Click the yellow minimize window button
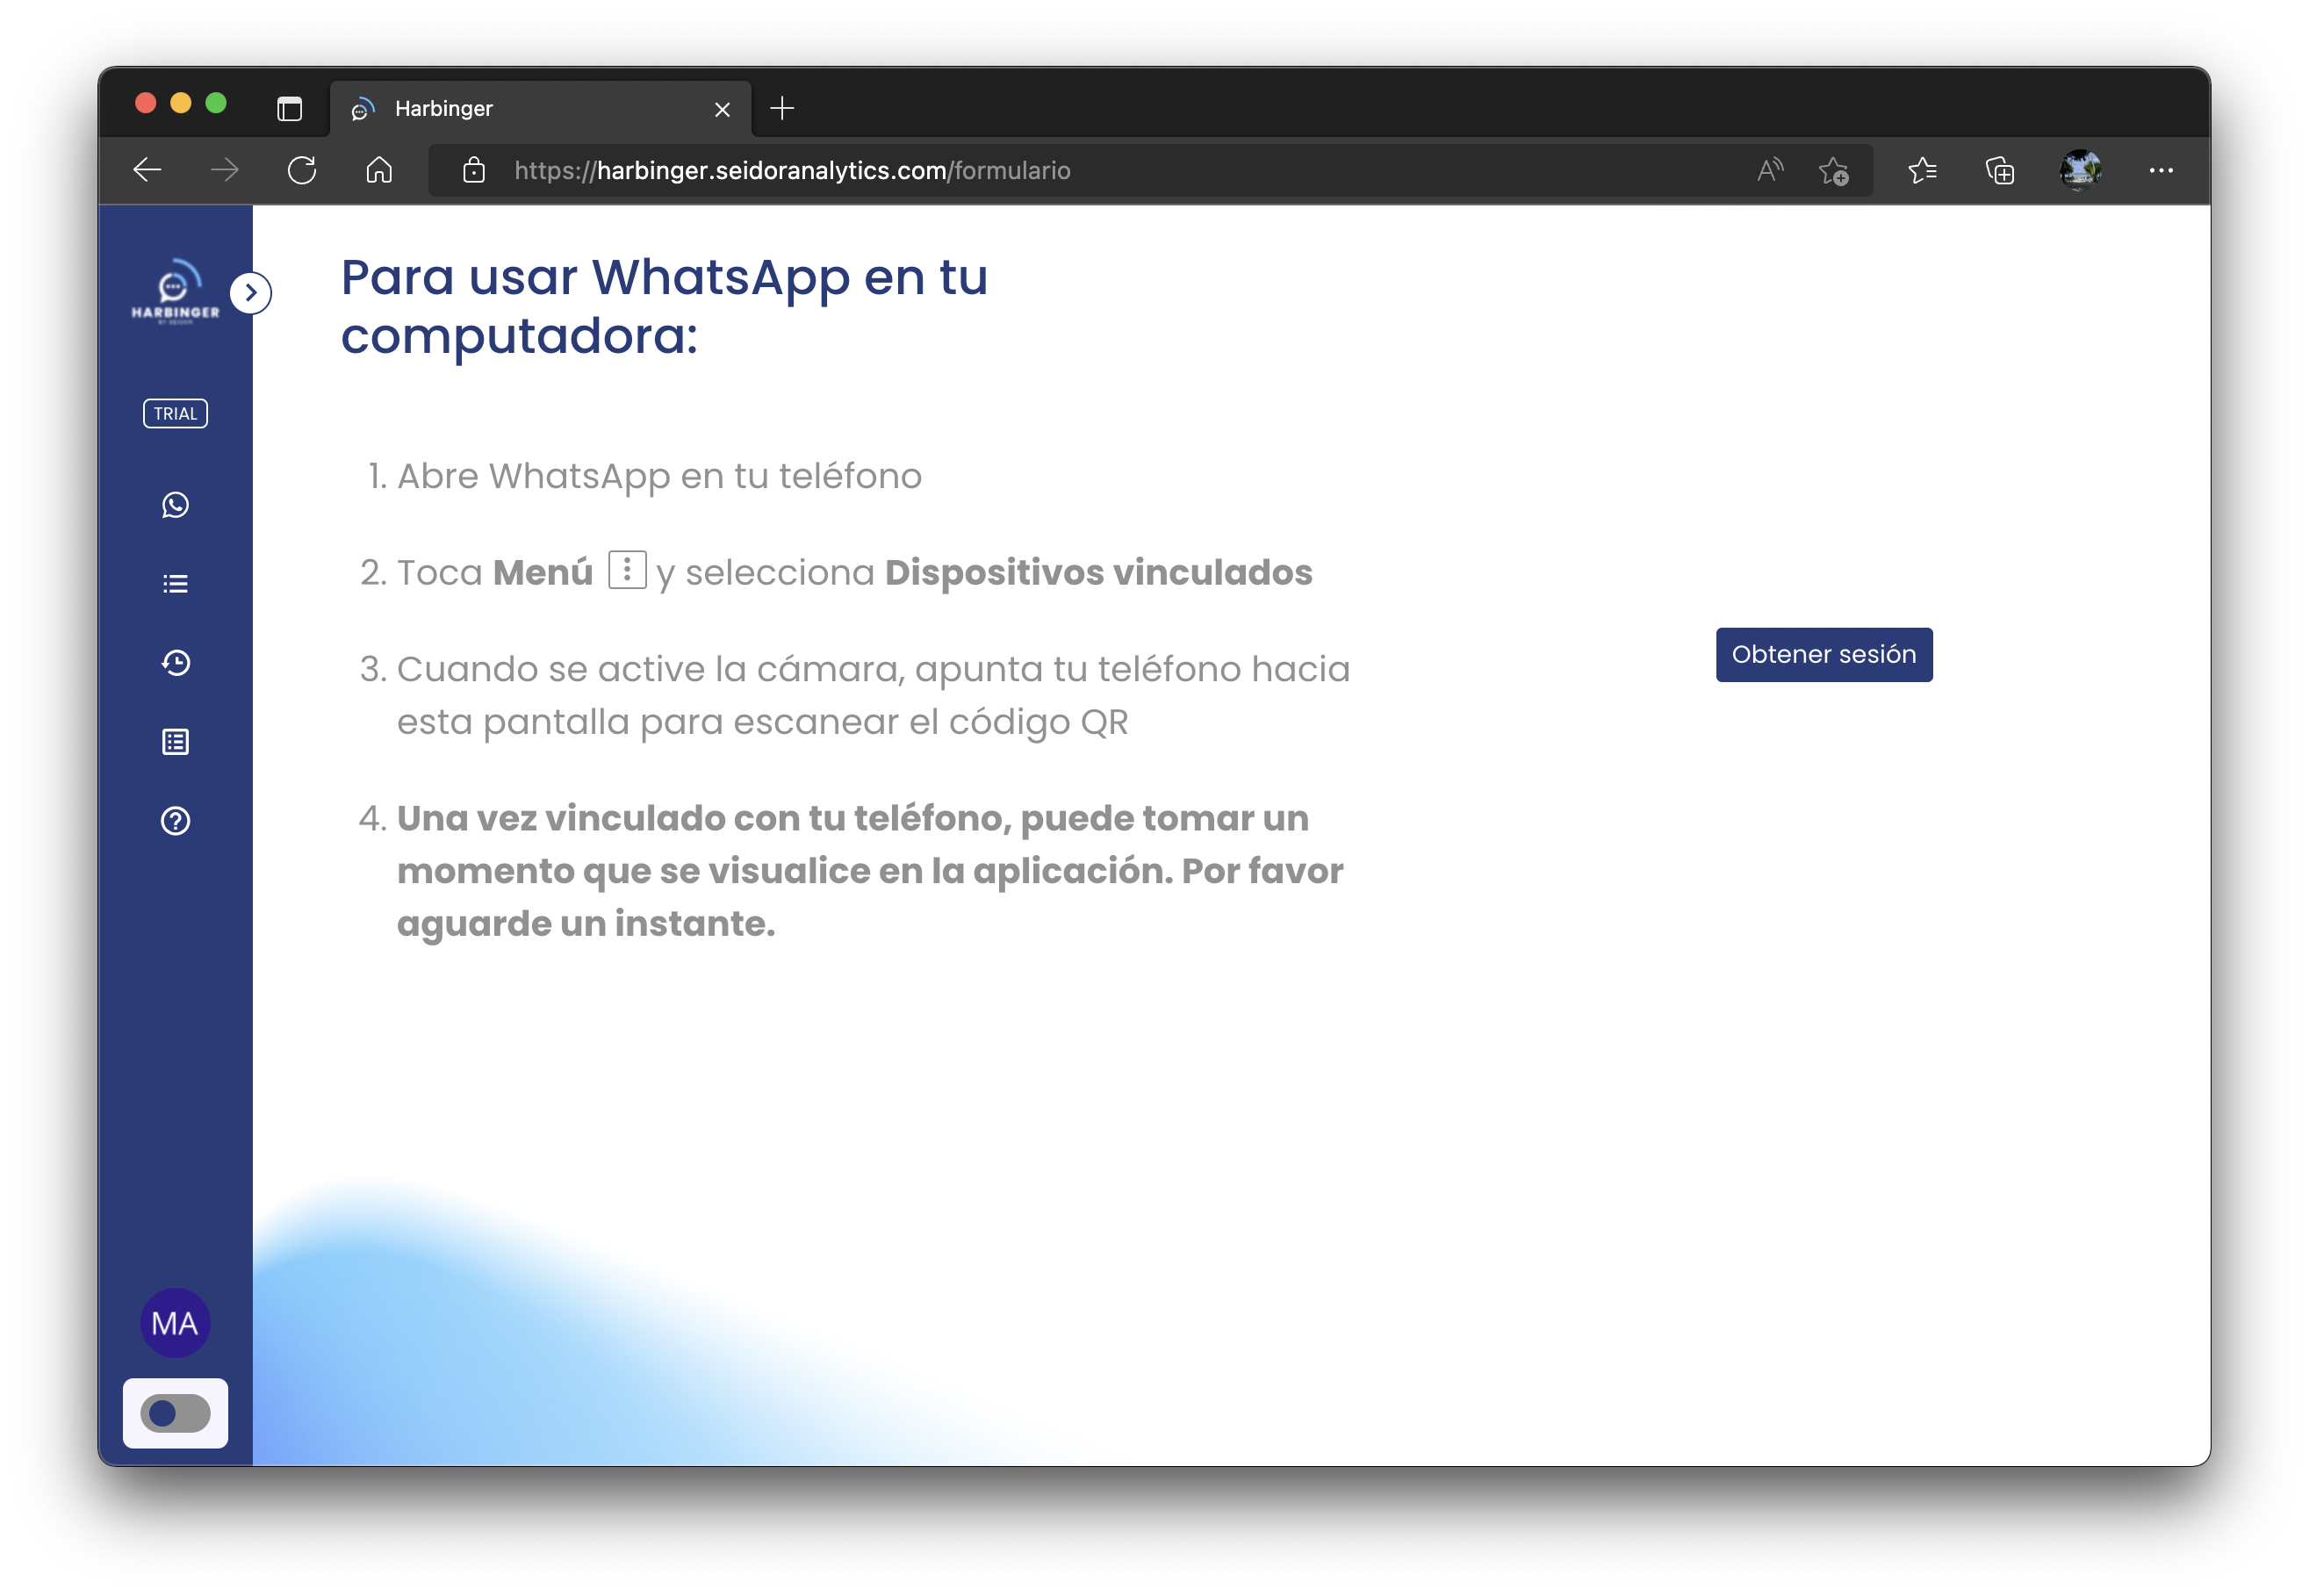The width and height of the screenshot is (2309, 1596). (x=181, y=103)
